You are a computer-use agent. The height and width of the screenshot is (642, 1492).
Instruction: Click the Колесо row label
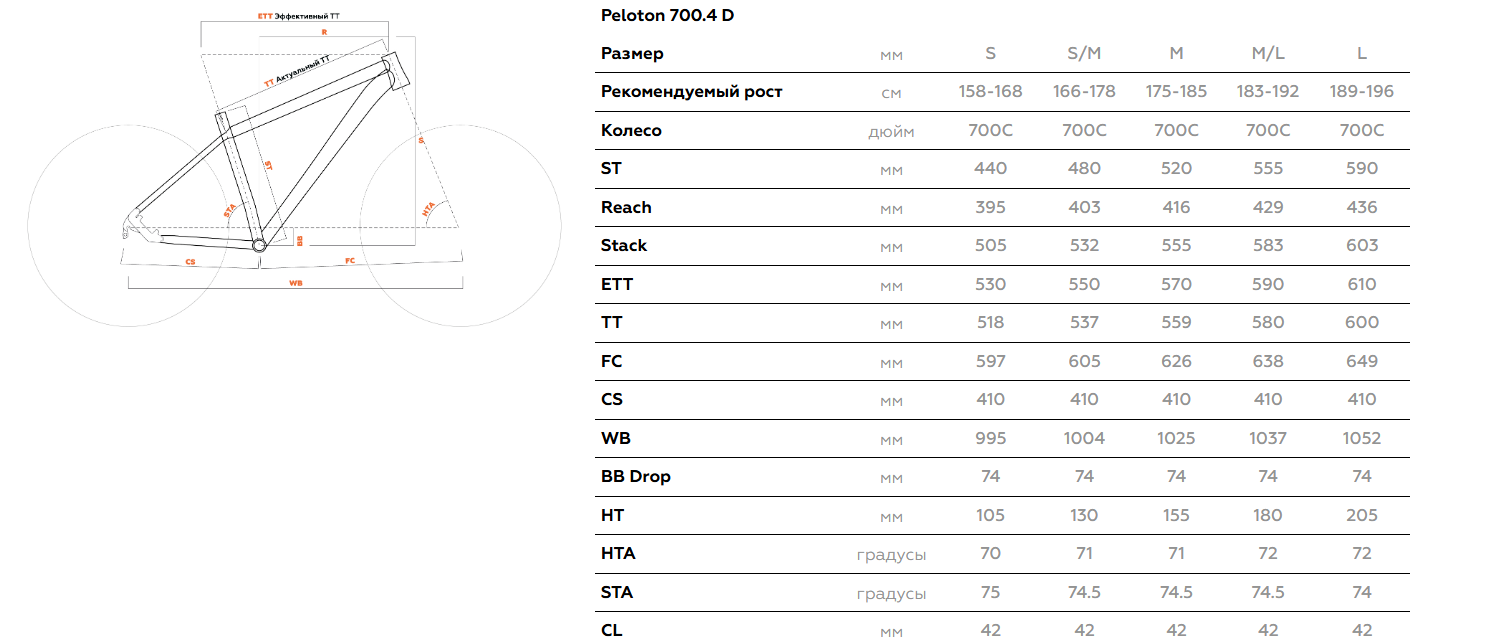[631, 131]
